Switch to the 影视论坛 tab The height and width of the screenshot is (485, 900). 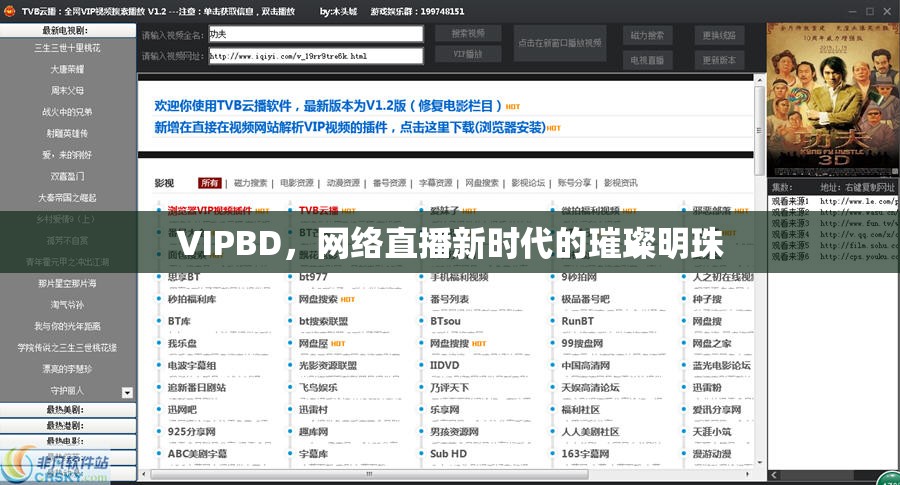[528, 183]
